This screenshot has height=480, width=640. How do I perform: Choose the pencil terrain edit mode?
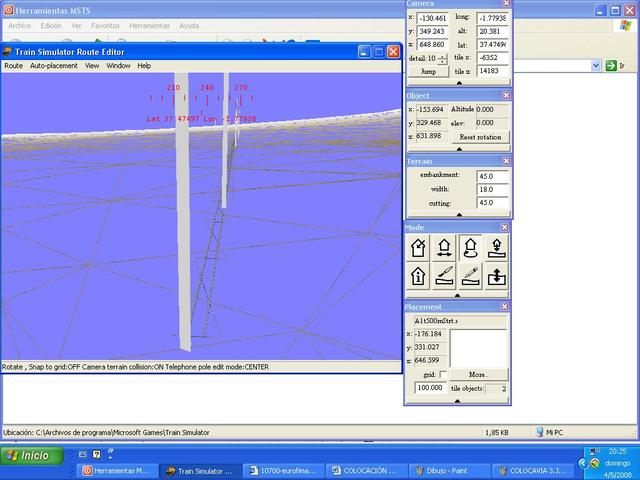click(469, 274)
